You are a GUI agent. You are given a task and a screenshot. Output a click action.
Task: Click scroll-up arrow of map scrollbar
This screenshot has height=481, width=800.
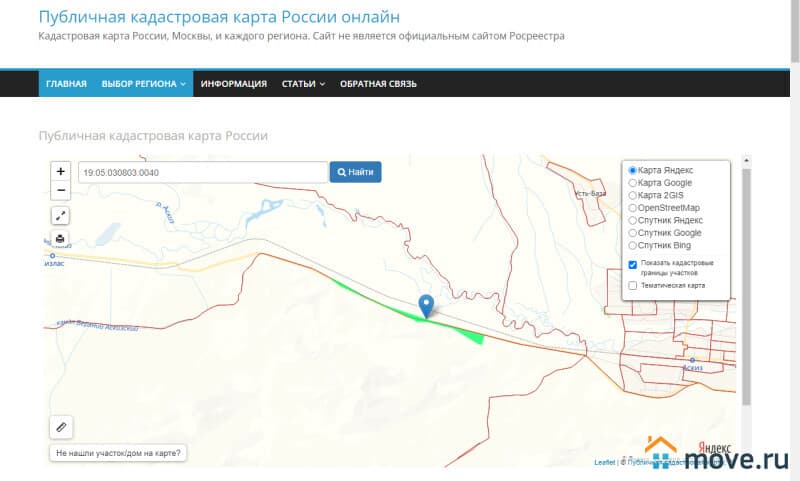[x=746, y=161]
